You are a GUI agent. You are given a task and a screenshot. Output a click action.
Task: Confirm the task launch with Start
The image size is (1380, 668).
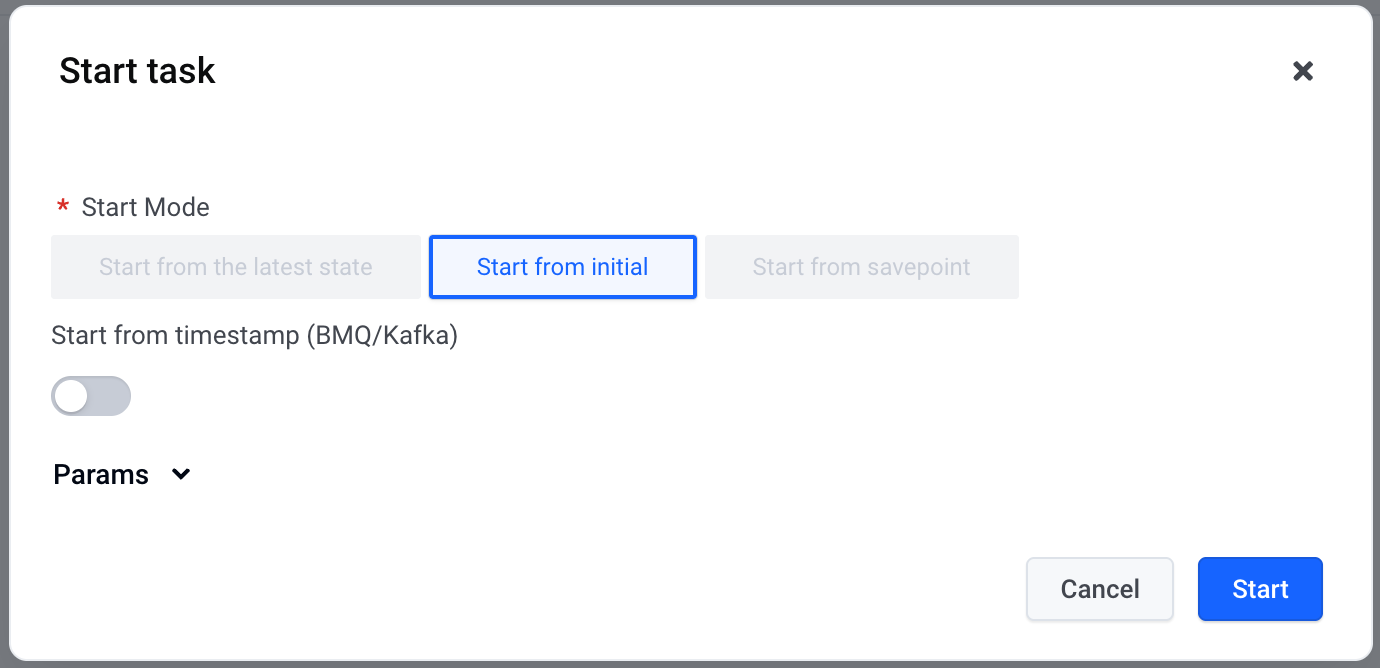pos(1260,589)
